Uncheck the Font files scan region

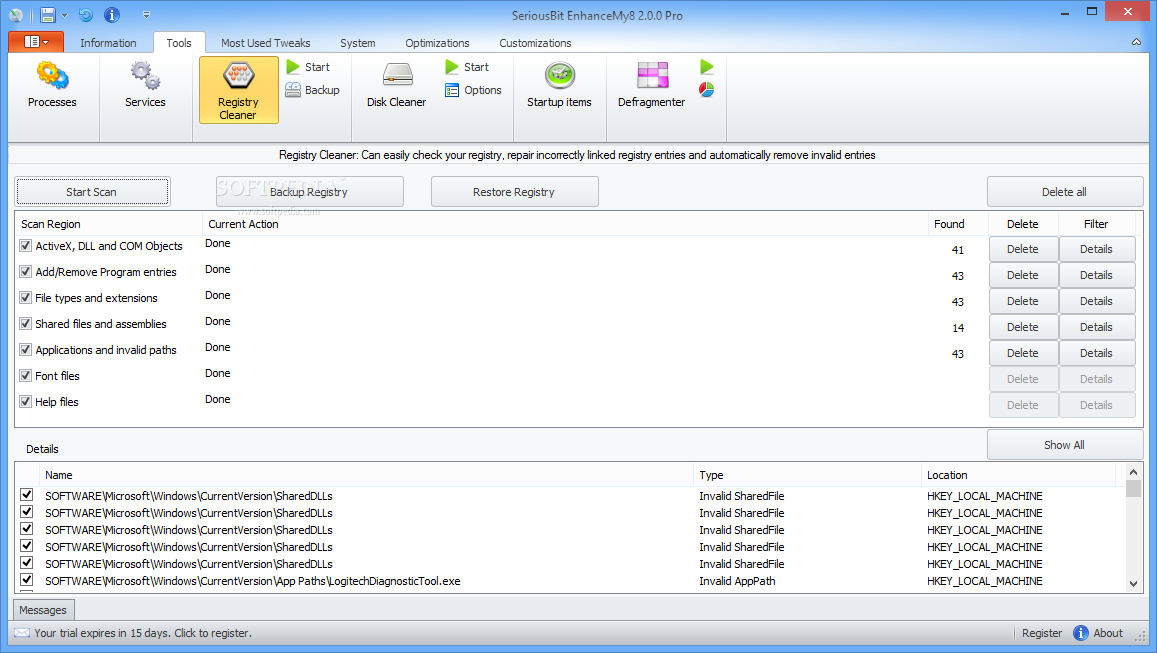pos(26,376)
